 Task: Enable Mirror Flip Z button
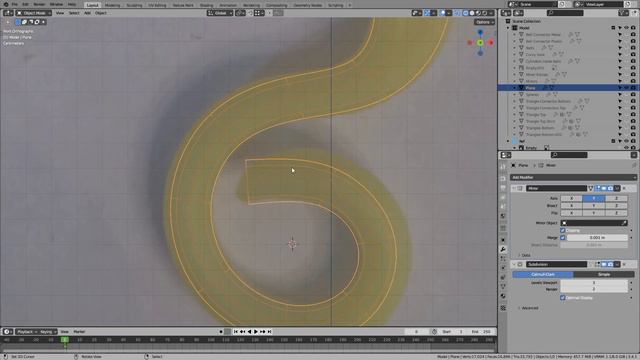(616, 213)
